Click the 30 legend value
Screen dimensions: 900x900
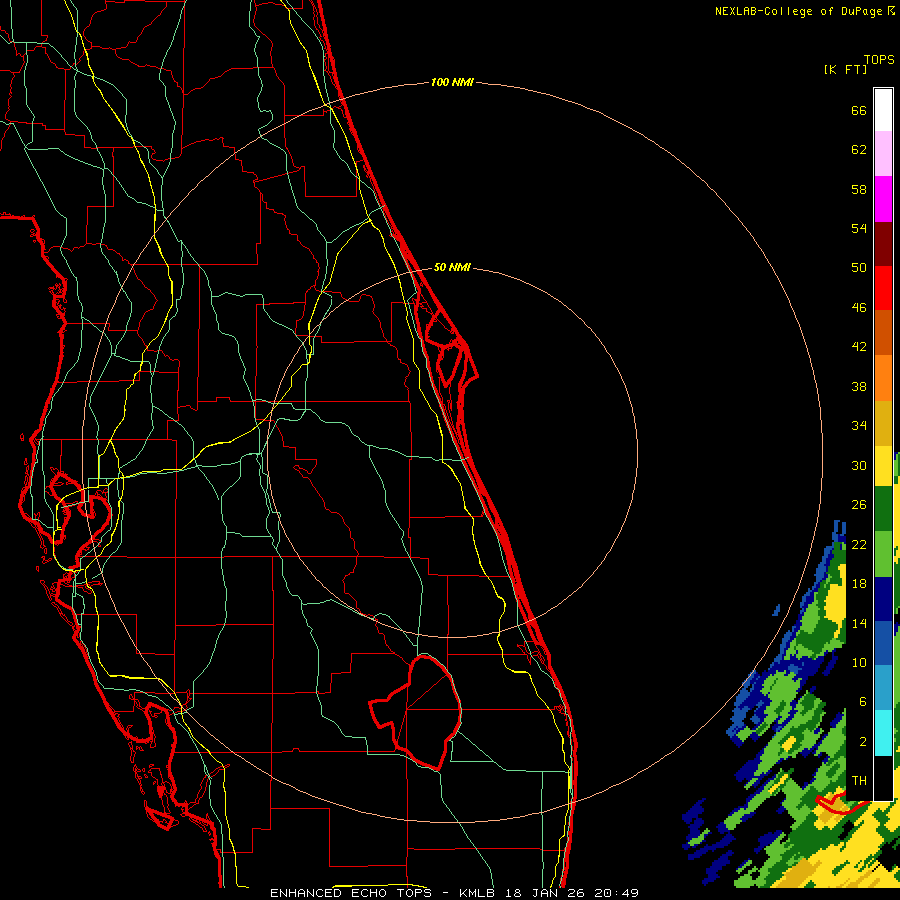tap(859, 465)
